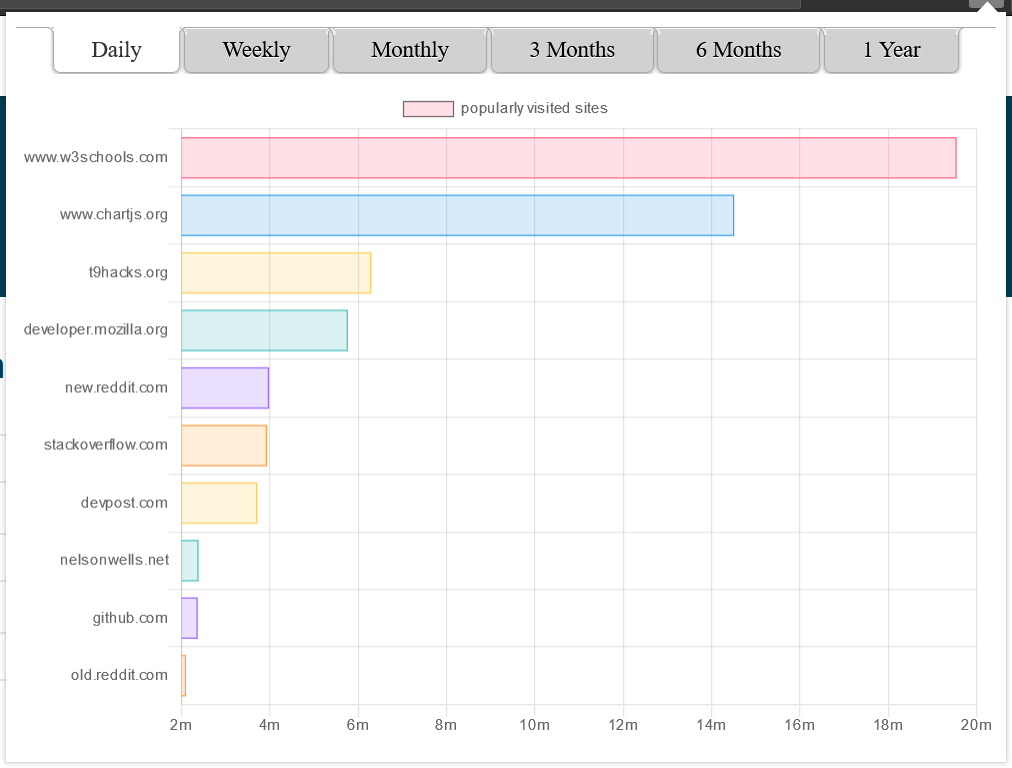This screenshot has width=1012, height=768.
Task: Select the new.reddit.com purple bar
Action: pyautogui.click(x=225, y=388)
